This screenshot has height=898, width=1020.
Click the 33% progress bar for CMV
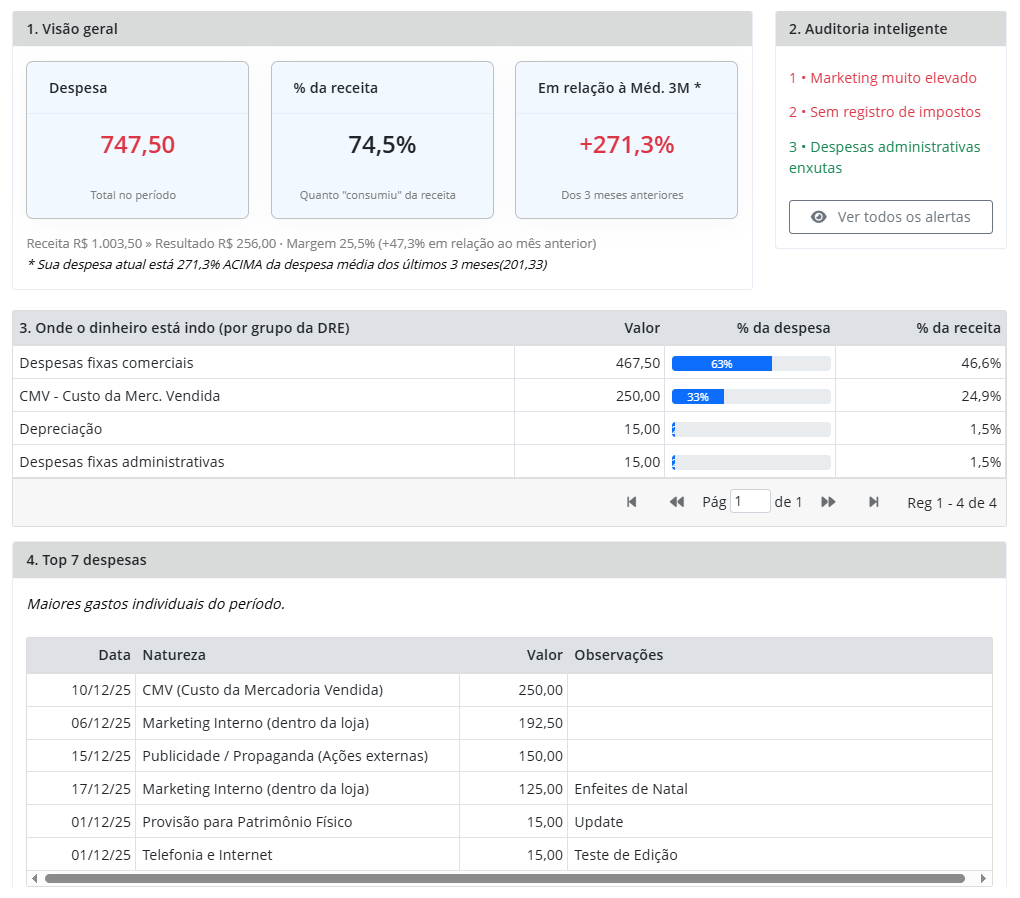pyautogui.click(x=750, y=396)
